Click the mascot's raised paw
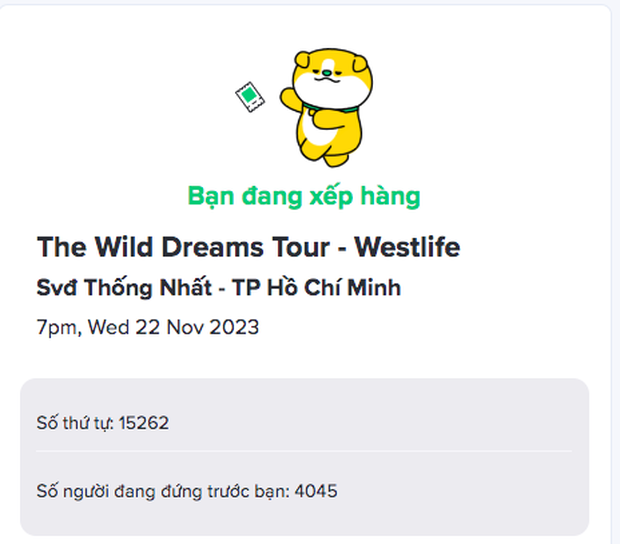The width and height of the screenshot is (620, 544). [x=289, y=101]
